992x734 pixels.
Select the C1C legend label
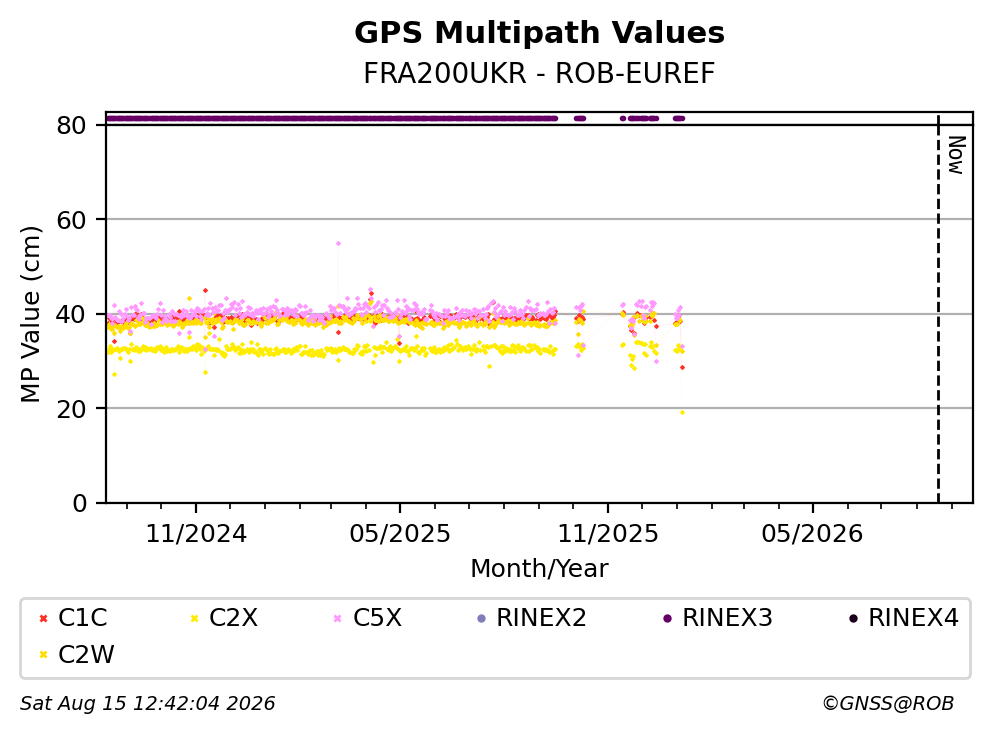(x=83, y=618)
